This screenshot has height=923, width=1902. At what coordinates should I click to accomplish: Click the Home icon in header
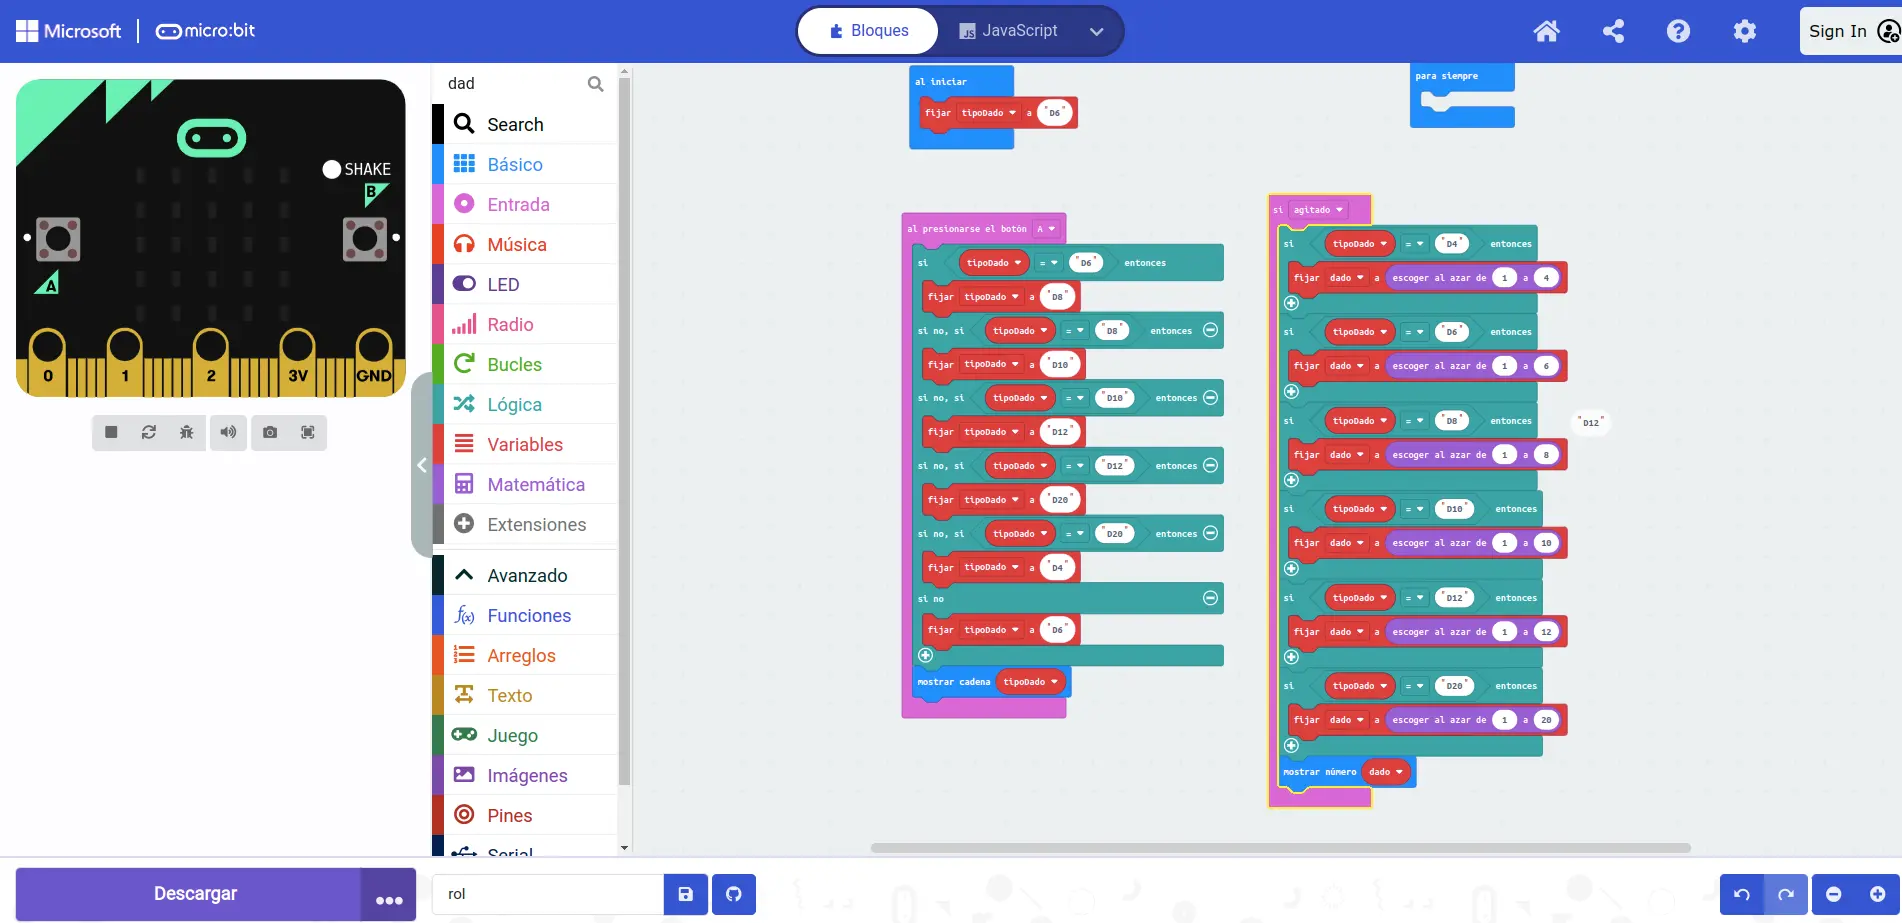coord(1546,31)
